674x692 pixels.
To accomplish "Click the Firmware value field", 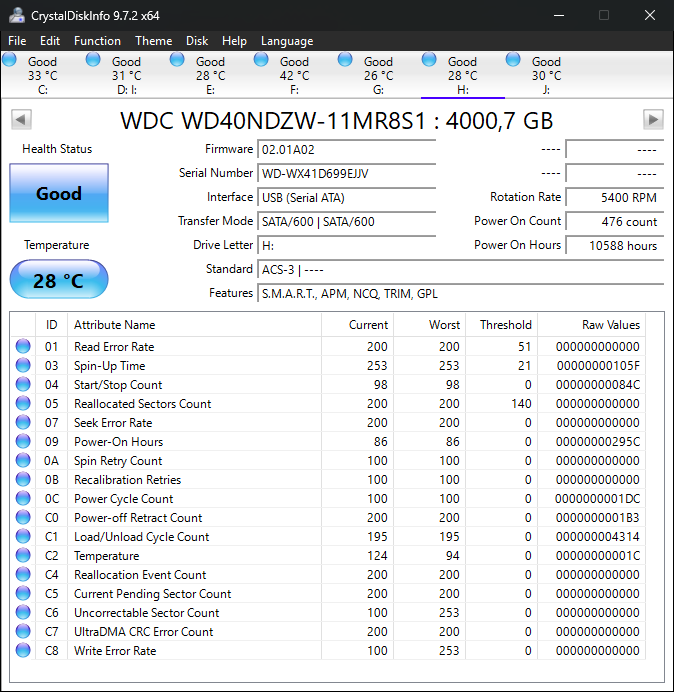I will (x=346, y=149).
